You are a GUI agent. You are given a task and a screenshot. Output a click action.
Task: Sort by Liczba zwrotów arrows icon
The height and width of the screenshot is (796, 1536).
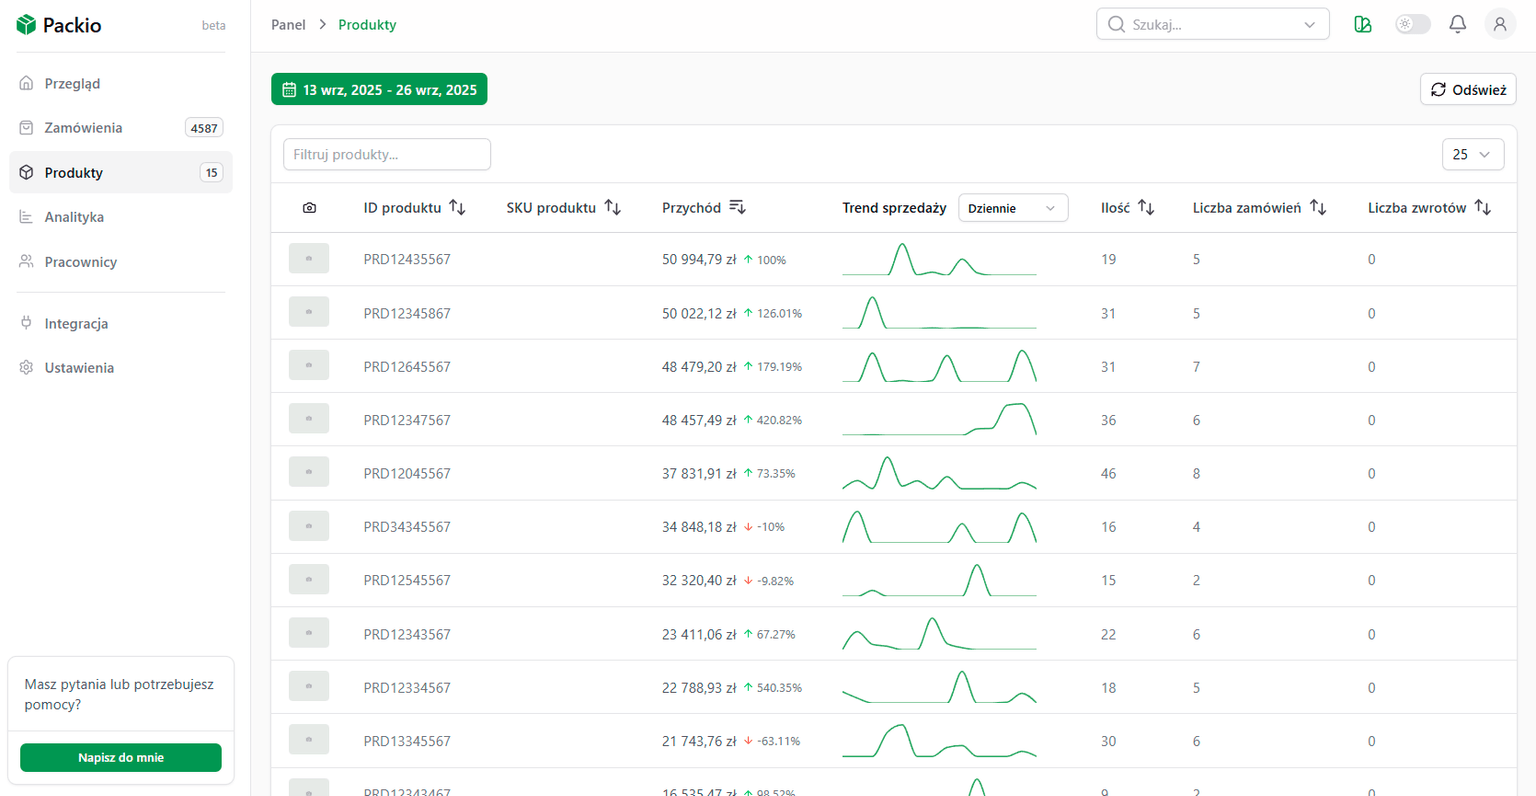(x=1483, y=208)
